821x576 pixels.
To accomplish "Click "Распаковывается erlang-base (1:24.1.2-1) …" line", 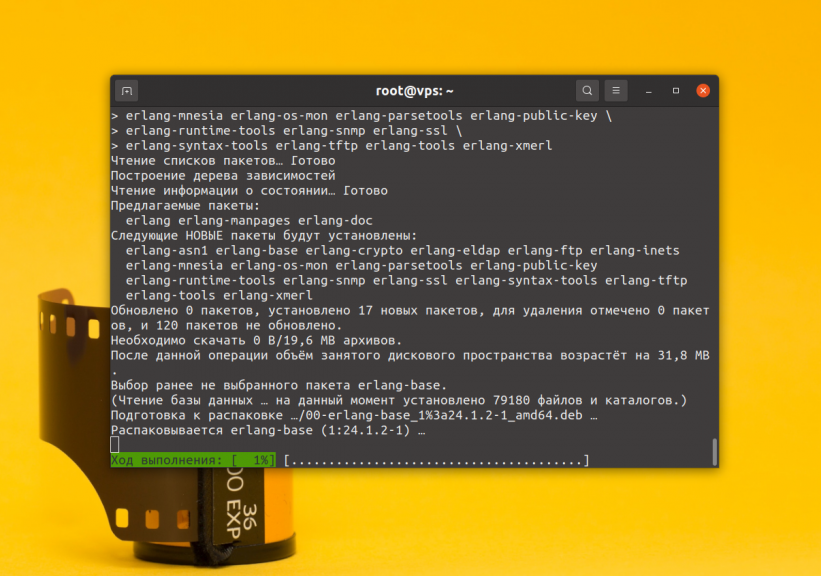I will [x=268, y=430].
